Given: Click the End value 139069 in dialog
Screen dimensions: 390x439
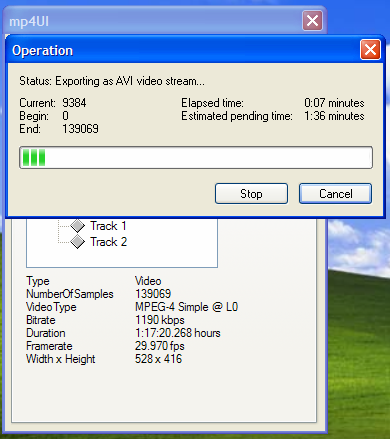Looking at the screenshot, I should 80,129.
